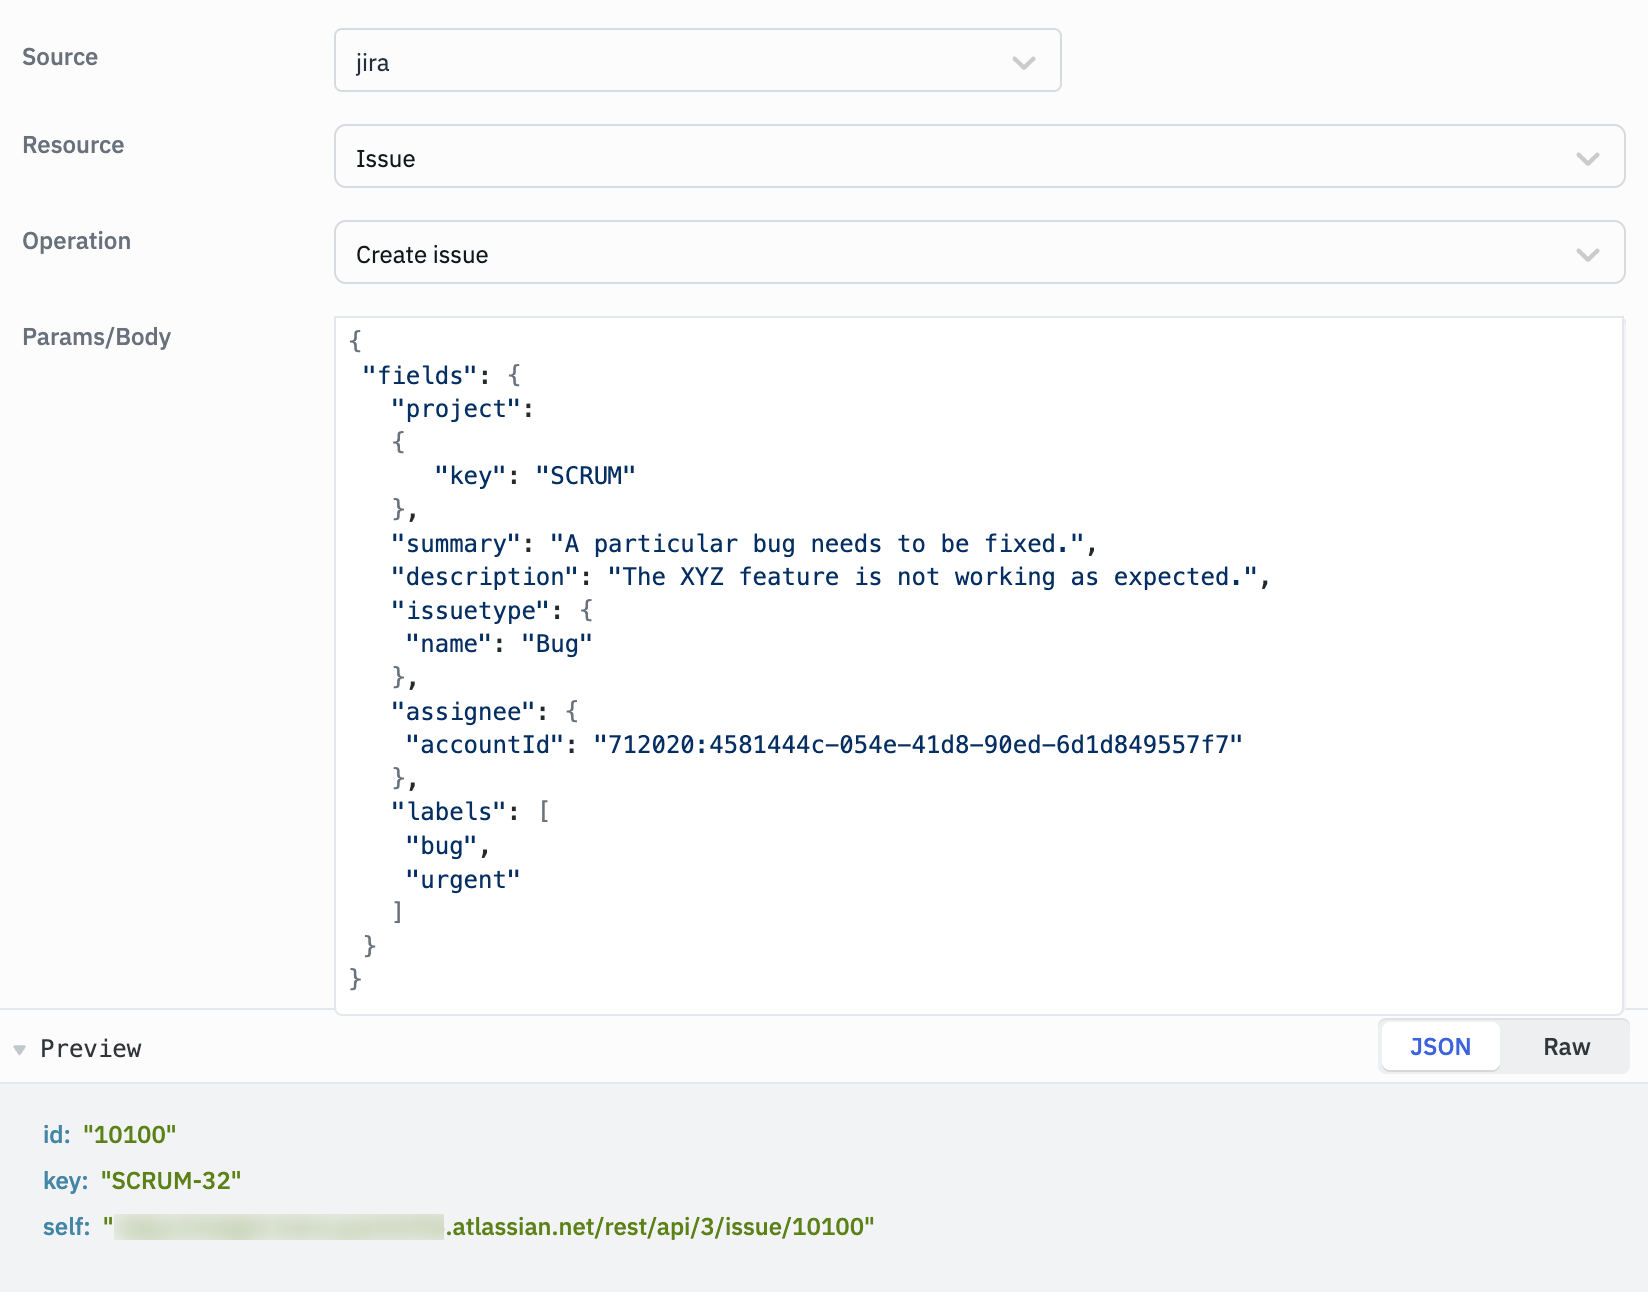The image size is (1648, 1292).
Task: Click the "issuetype" line in the editor
Action: (x=492, y=610)
